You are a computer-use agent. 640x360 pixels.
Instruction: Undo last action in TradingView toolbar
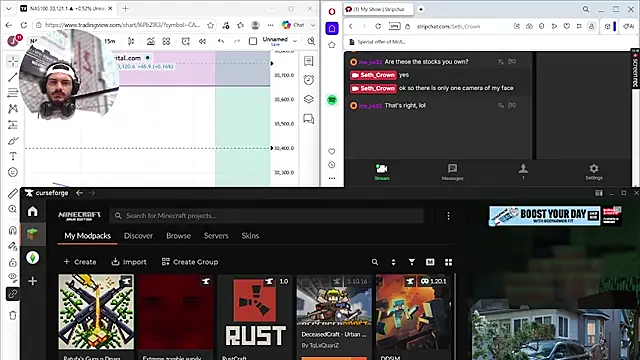click(x=221, y=41)
